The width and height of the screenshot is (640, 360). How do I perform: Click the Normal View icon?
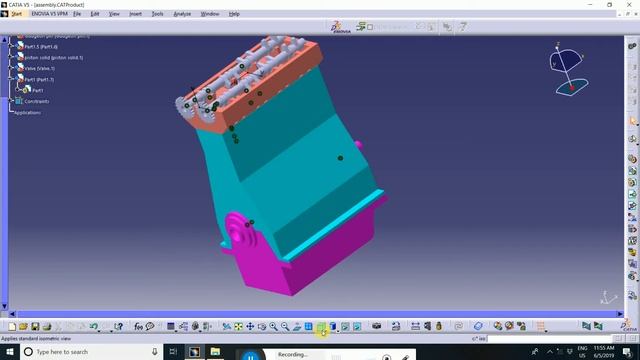[x=297, y=327]
